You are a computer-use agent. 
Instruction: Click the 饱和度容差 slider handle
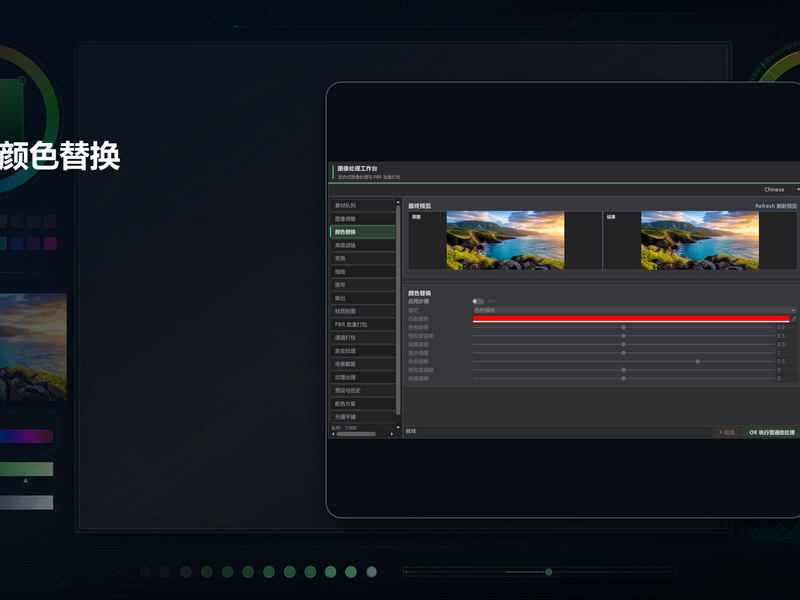pos(623,336)
